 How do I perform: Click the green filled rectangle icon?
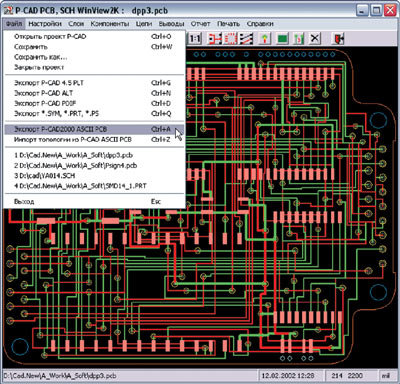[x=282, y=39]
